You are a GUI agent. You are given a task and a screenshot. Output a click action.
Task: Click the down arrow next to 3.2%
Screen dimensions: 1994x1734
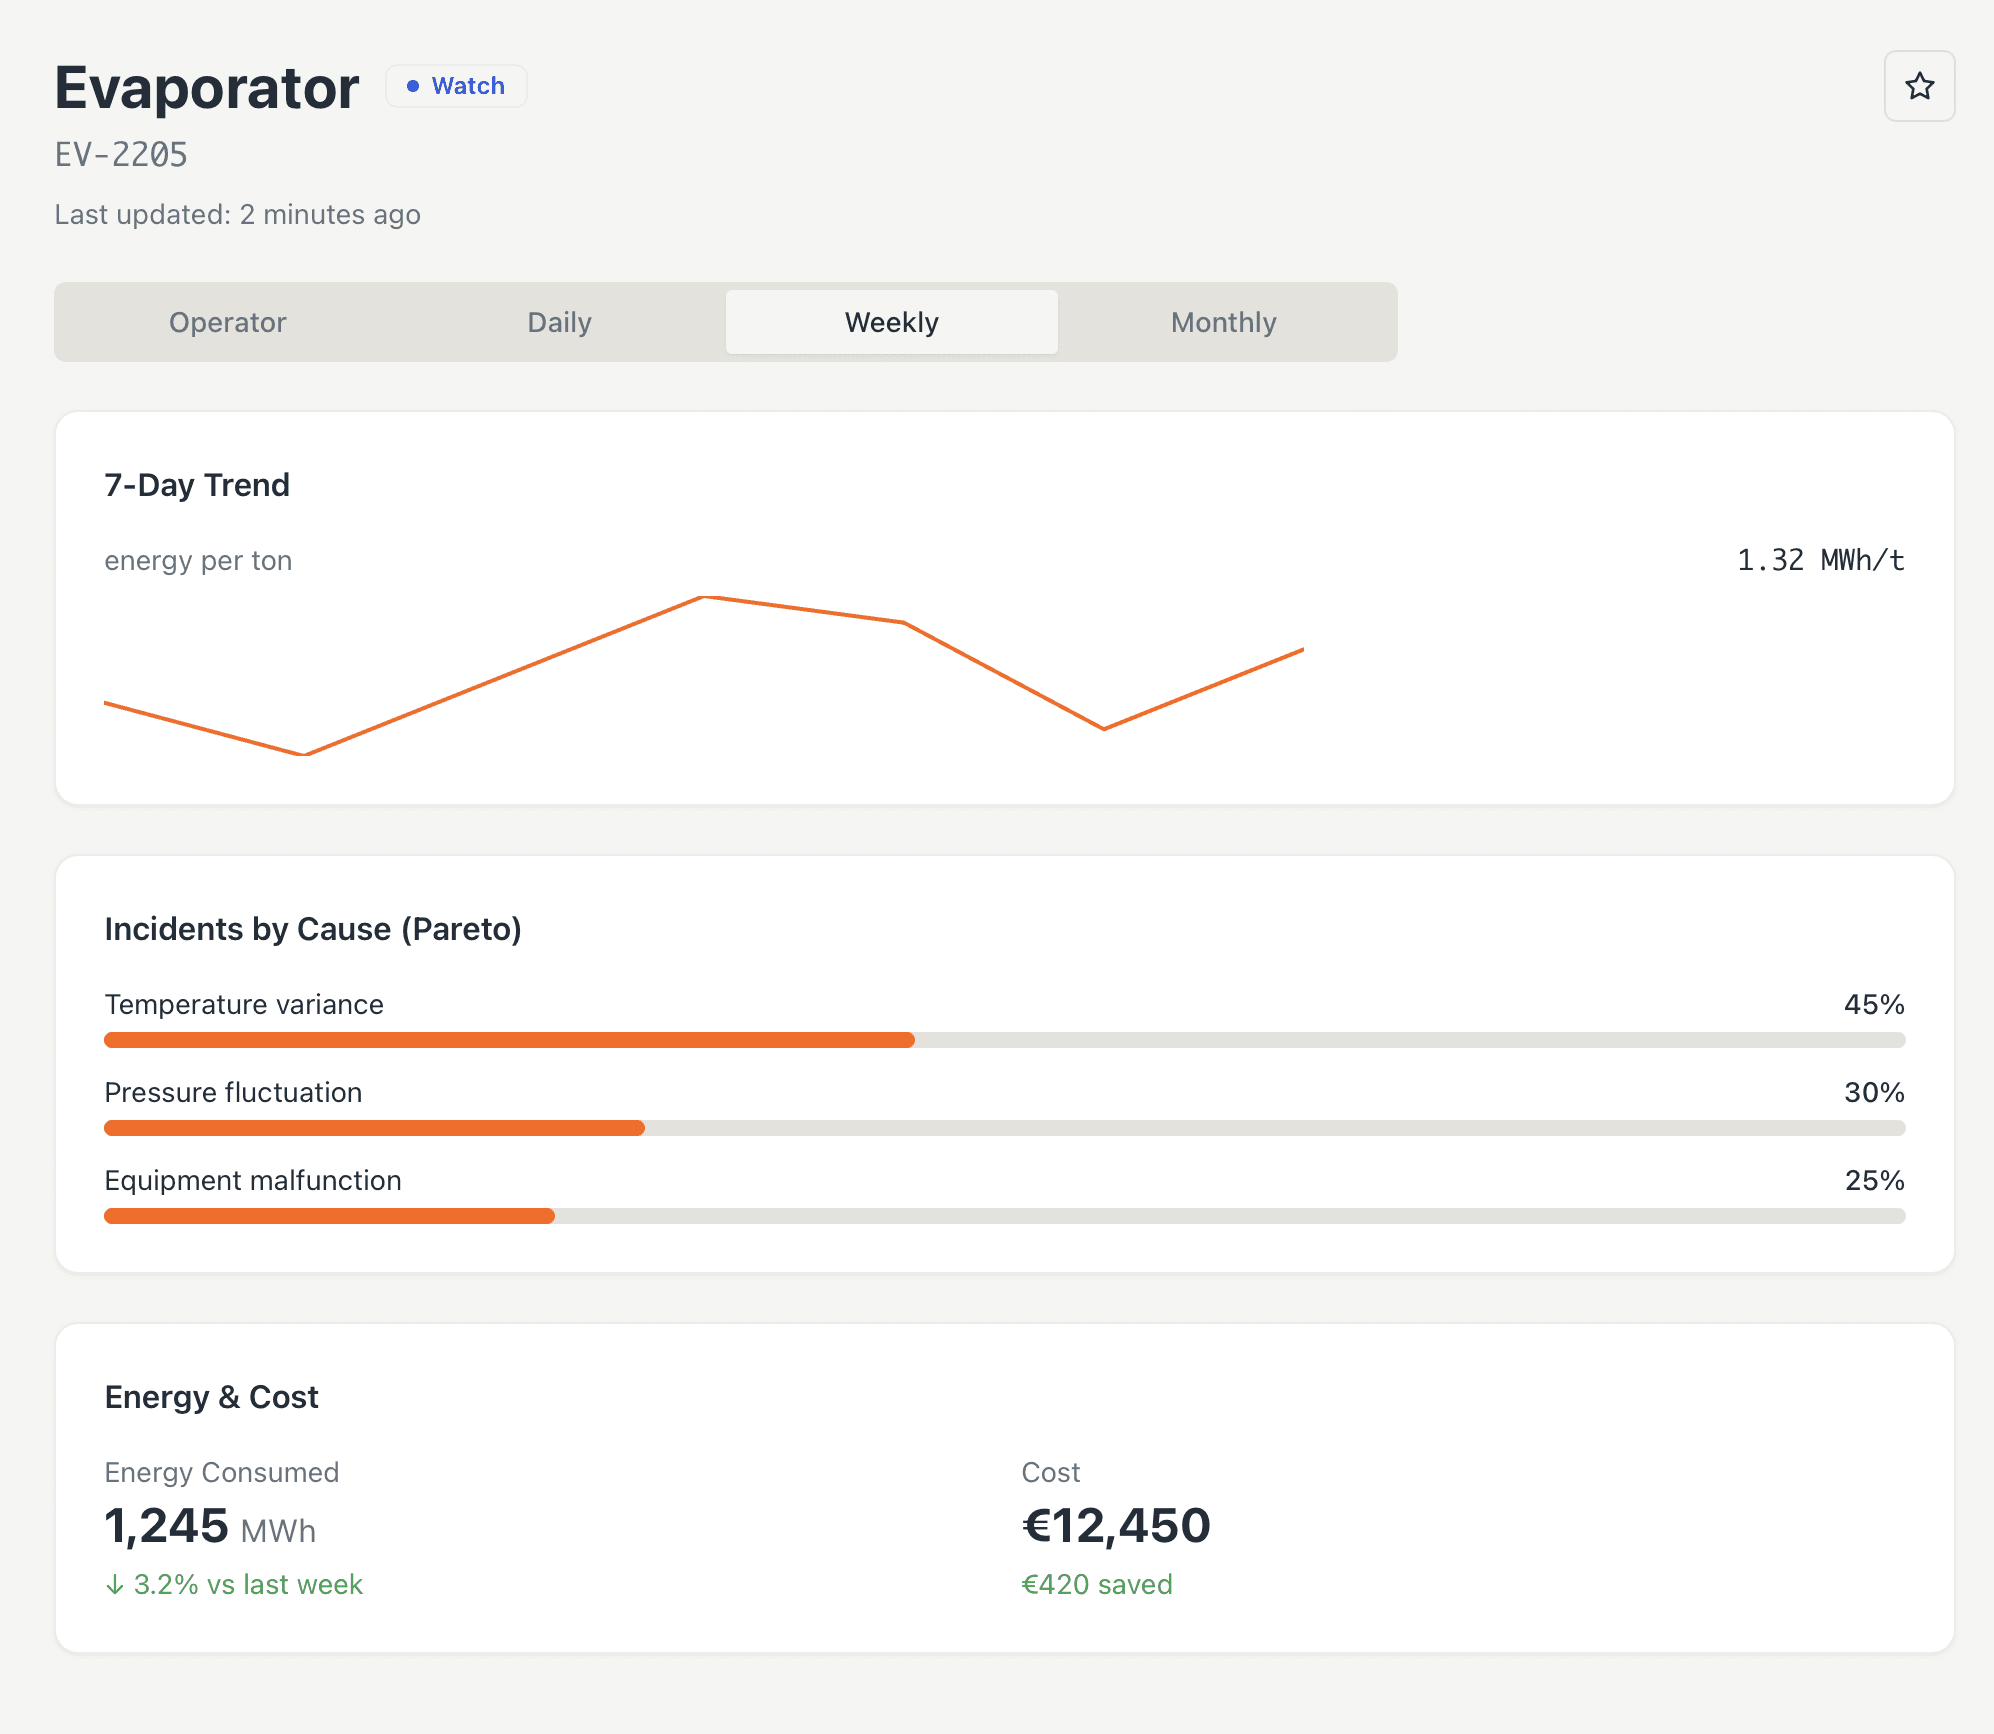pos(115,1585)
